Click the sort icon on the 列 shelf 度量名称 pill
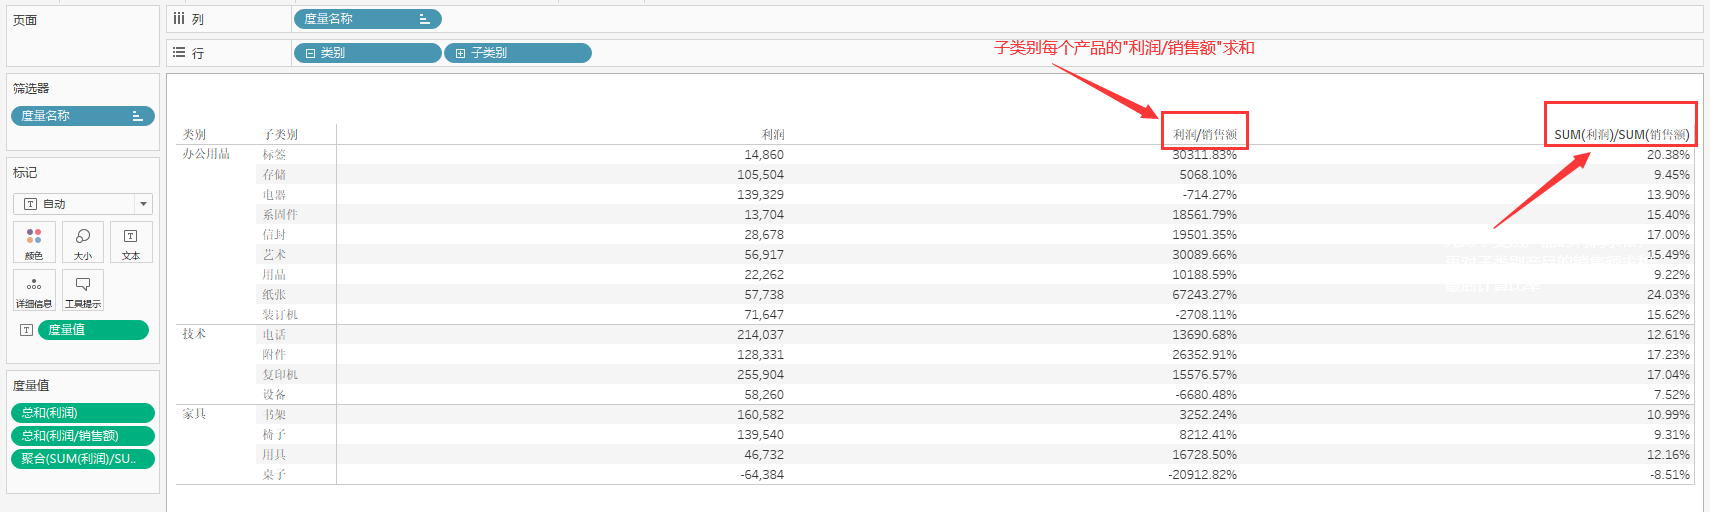 click(425, 19)
